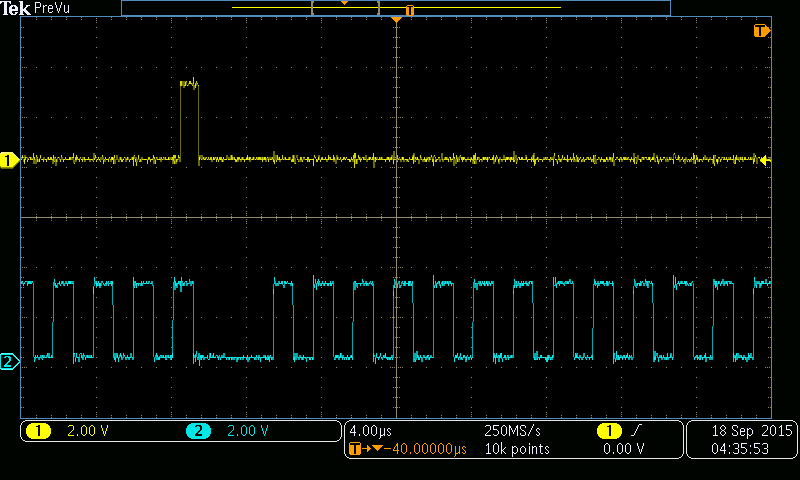This screenshot has width=800, height=480.
Task: Click the orange T marker in the record overview bar
Action: [409, 11]
